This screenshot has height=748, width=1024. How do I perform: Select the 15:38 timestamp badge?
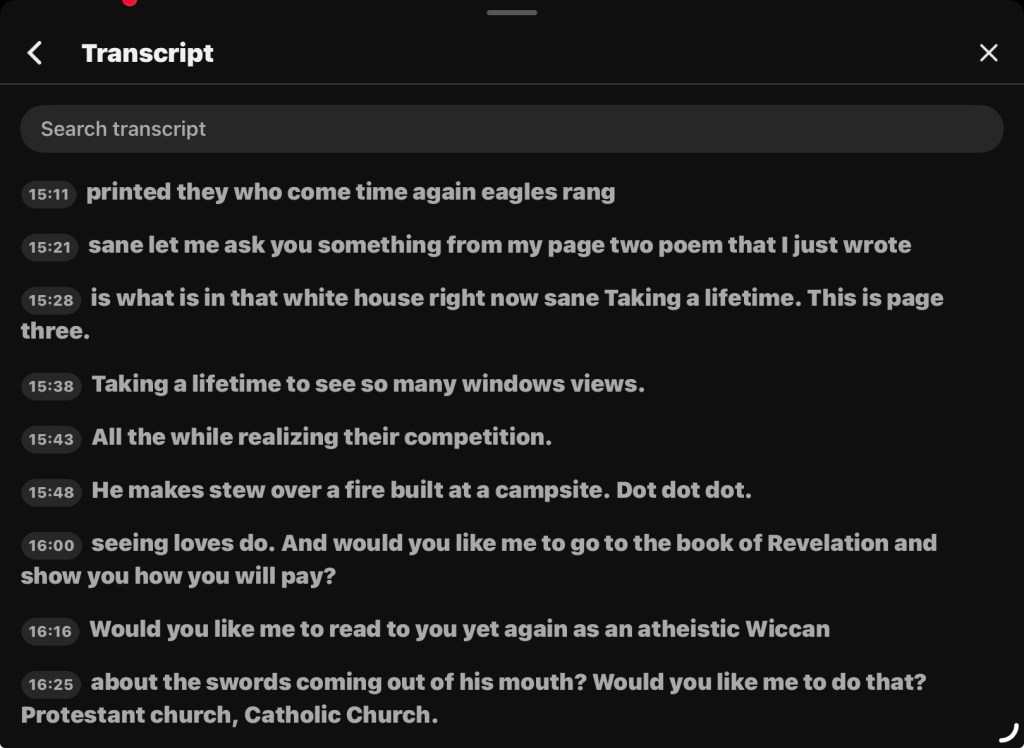(x=51, y=386)
